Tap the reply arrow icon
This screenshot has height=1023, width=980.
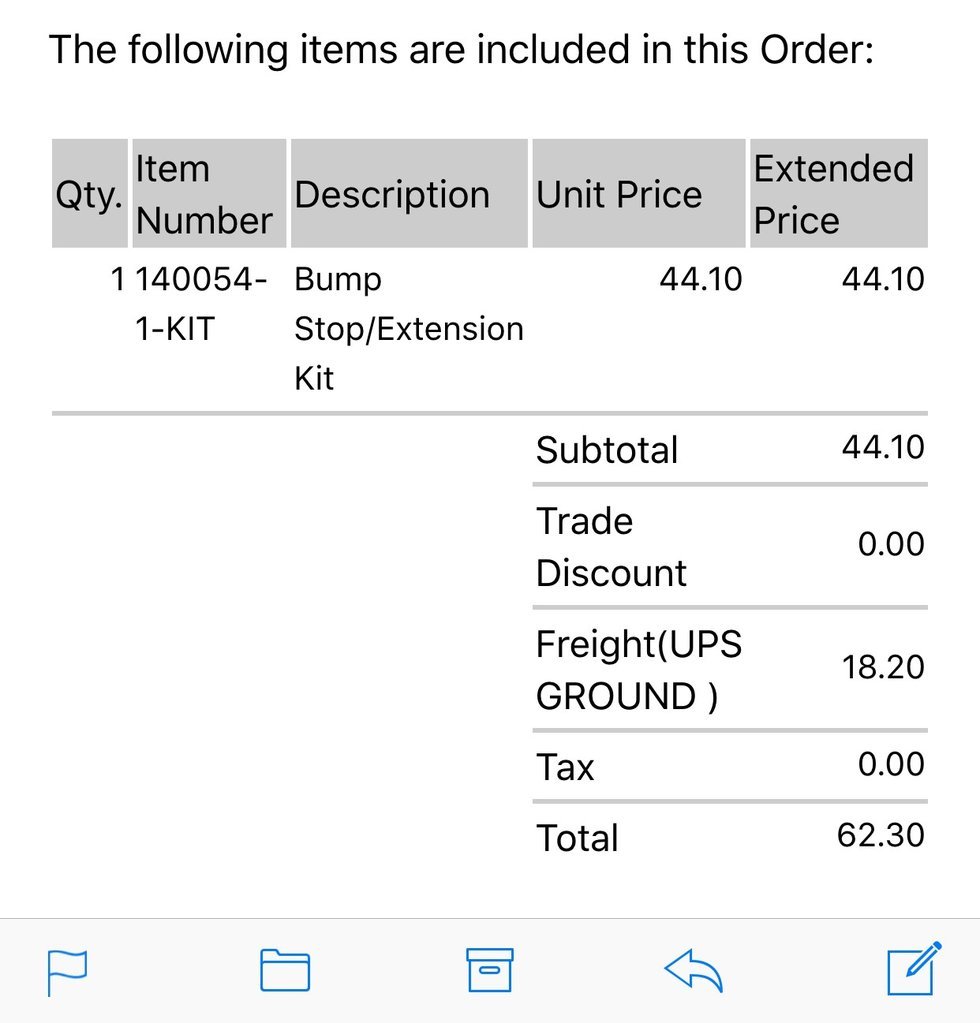pyautogui.click(x=694, y=970)
